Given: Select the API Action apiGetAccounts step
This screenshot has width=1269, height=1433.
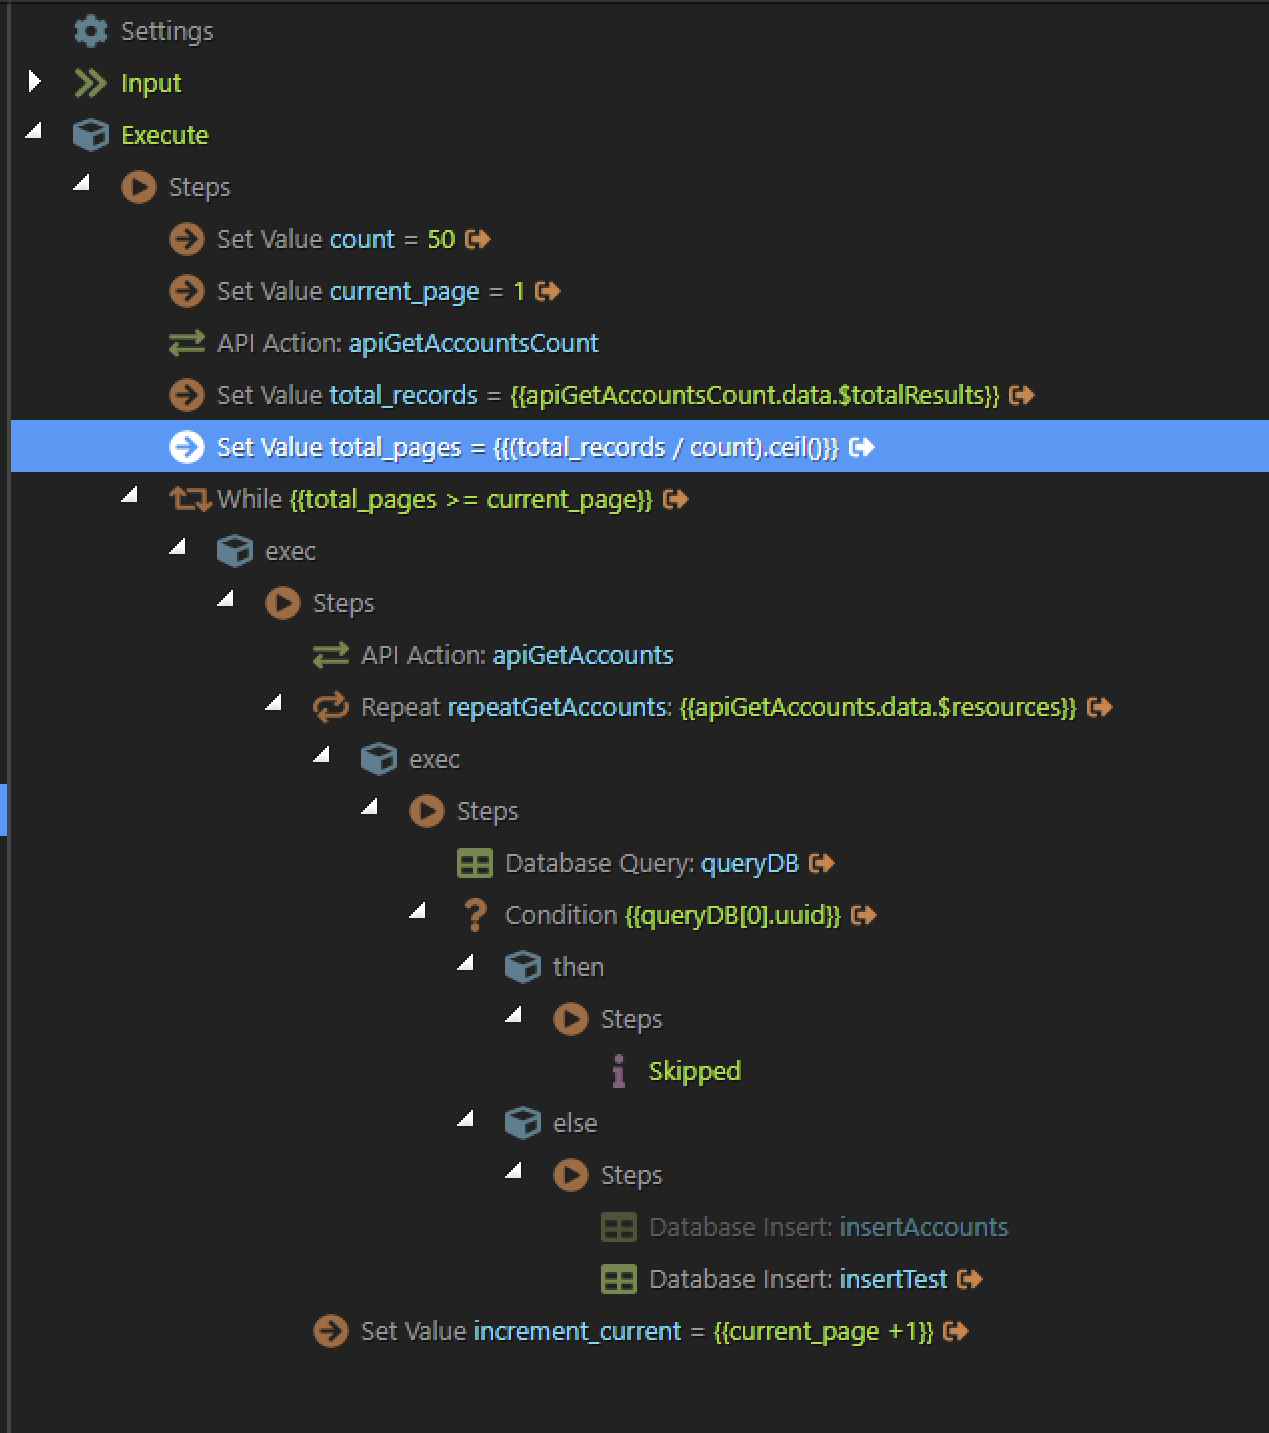Looking at the screenshot, I should tap(516, 655).
